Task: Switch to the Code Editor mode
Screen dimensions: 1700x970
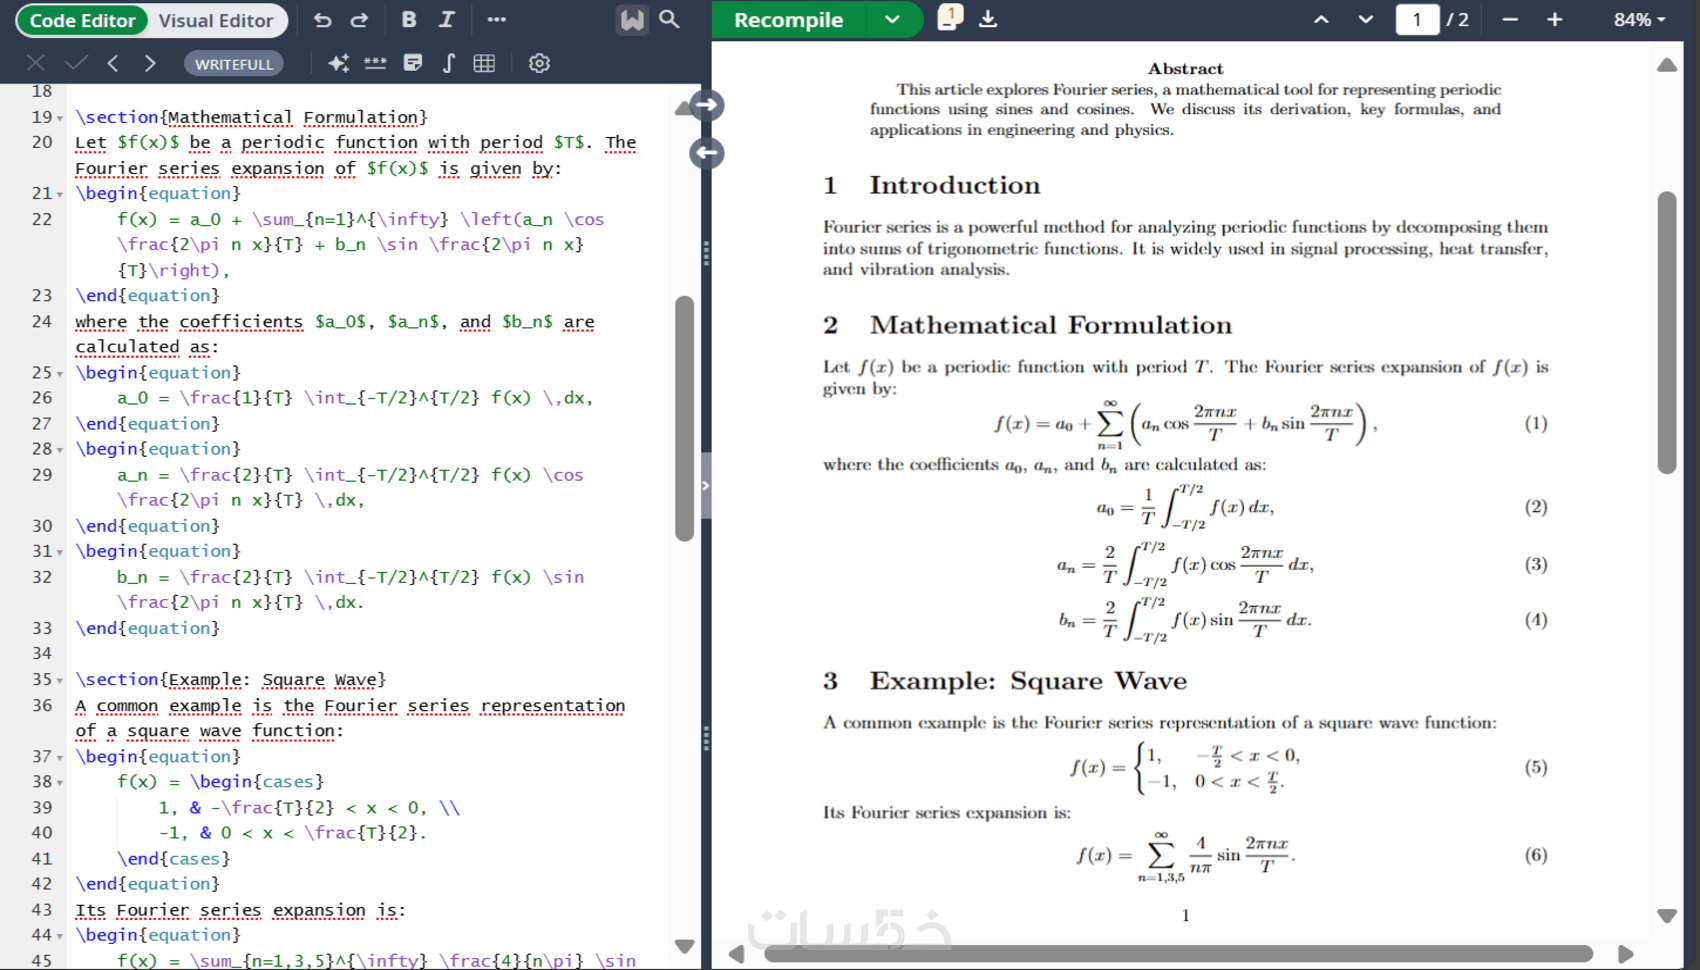Action: coord(82,20)
